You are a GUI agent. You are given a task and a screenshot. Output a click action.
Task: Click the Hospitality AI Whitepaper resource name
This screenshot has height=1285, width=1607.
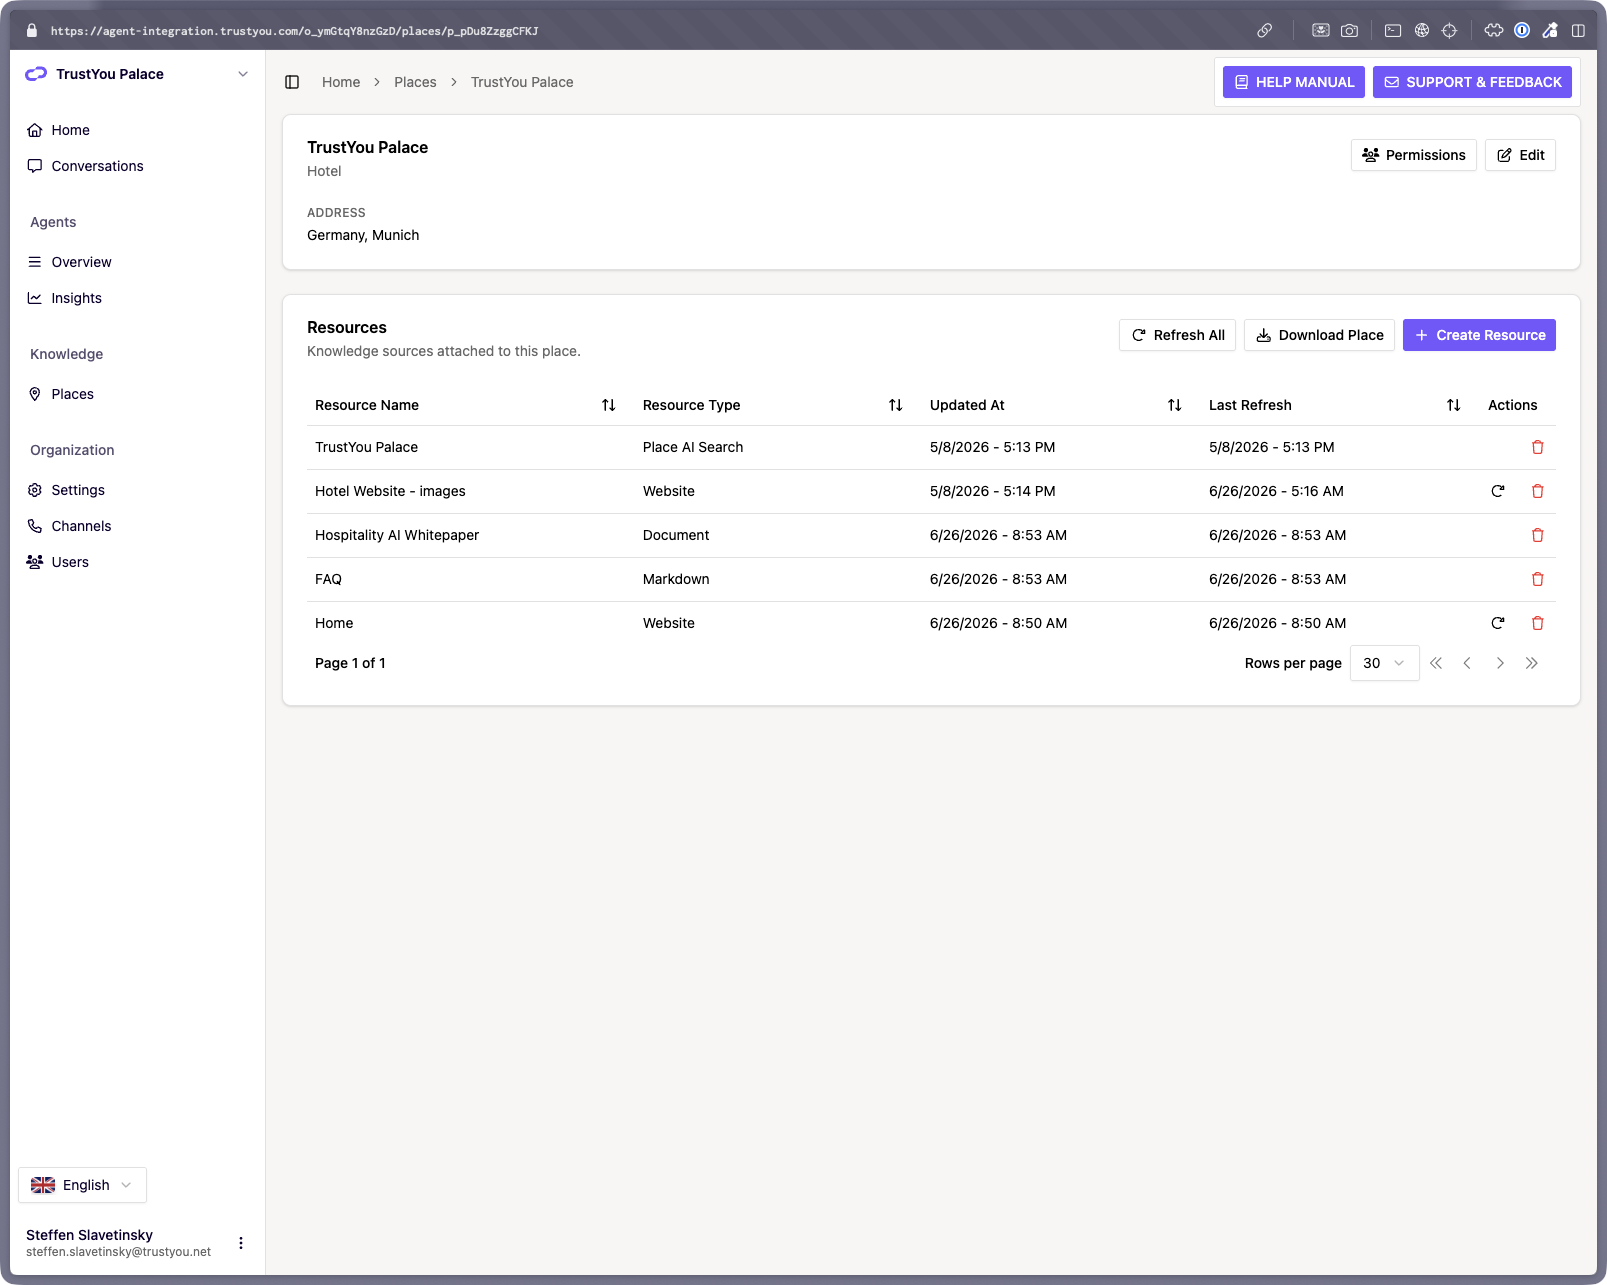pos(397,535)
